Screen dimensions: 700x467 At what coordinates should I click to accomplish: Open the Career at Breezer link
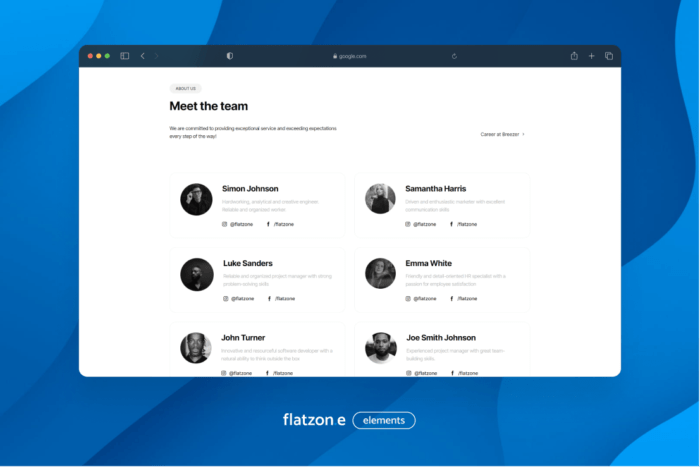[502, 133]
